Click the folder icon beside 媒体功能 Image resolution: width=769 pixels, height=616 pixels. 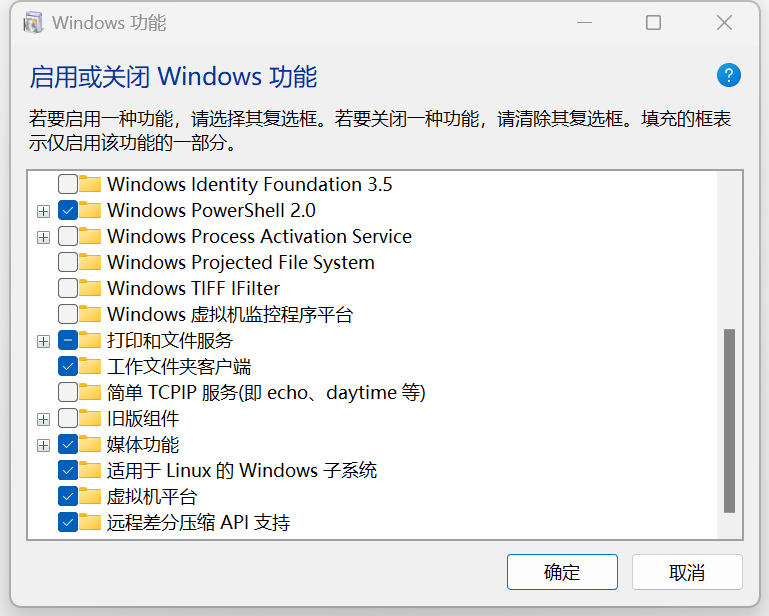click(x=91, y=444)
